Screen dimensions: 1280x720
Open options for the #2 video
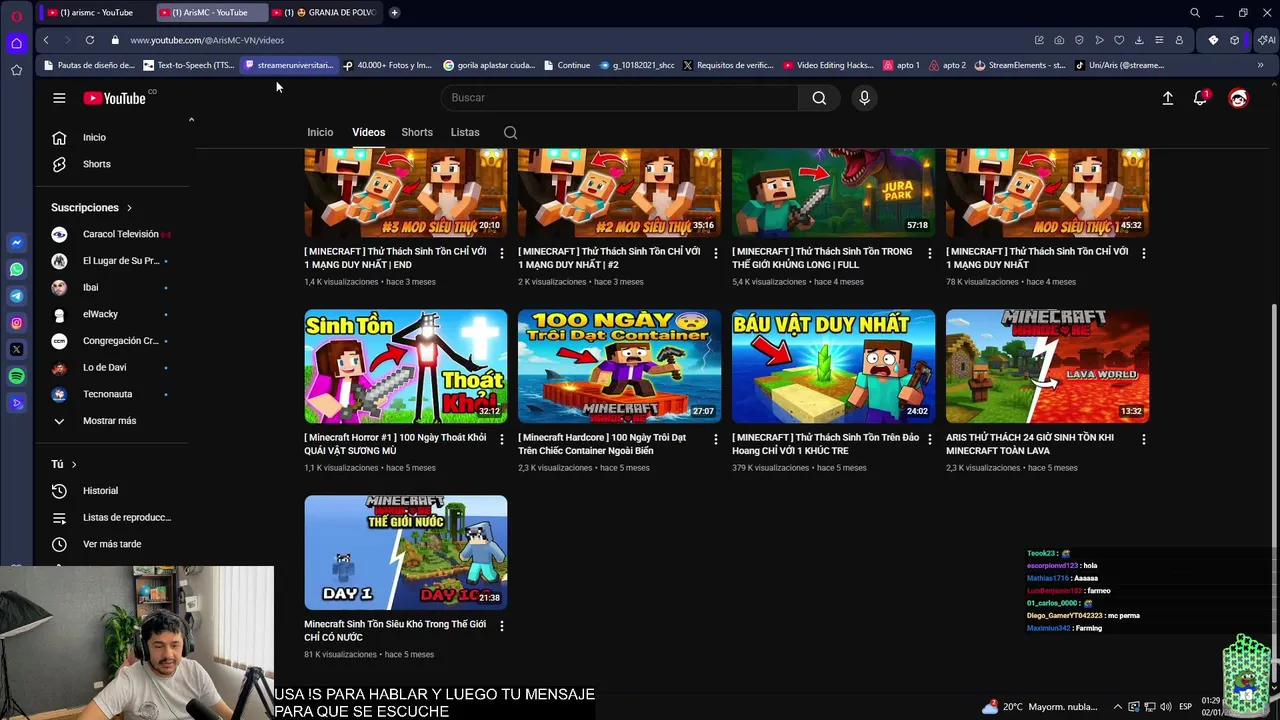715,254
